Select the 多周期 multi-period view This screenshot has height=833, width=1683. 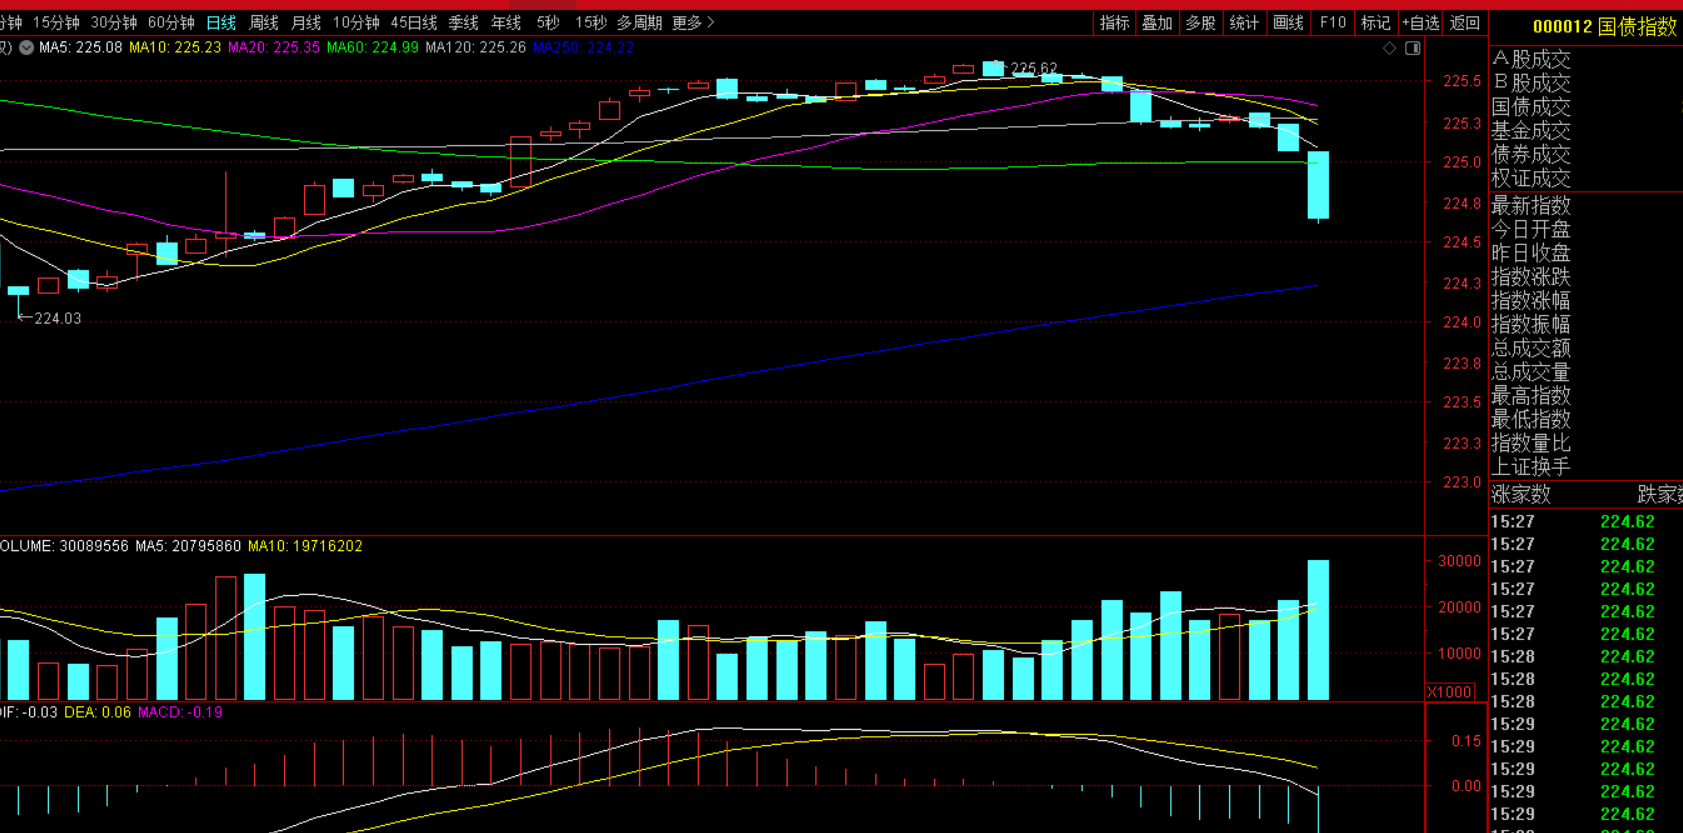coord(639,22)
